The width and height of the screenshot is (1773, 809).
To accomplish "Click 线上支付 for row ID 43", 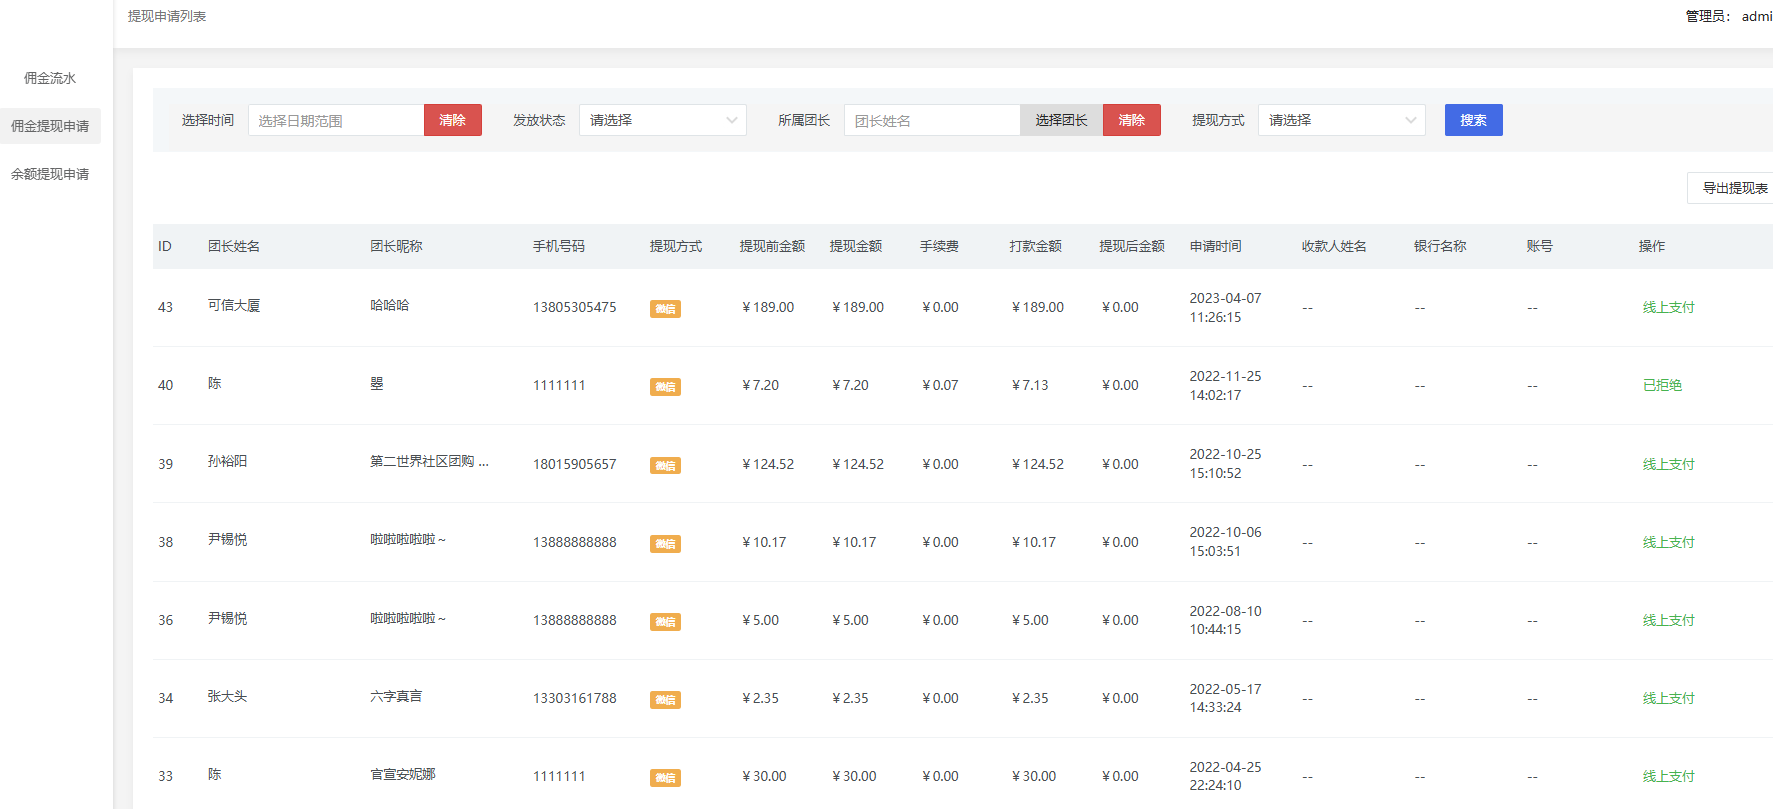I will click(x=1668, y=307).
